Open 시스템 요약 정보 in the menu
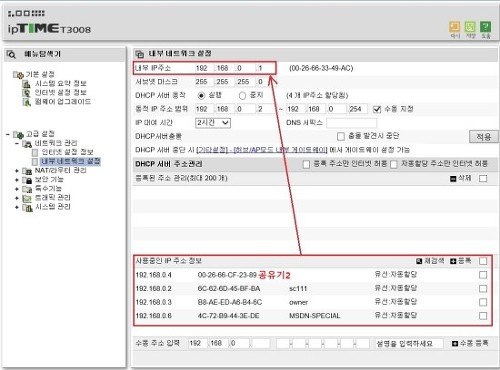The height and width of the screenshot is (370, 500). 60,84
